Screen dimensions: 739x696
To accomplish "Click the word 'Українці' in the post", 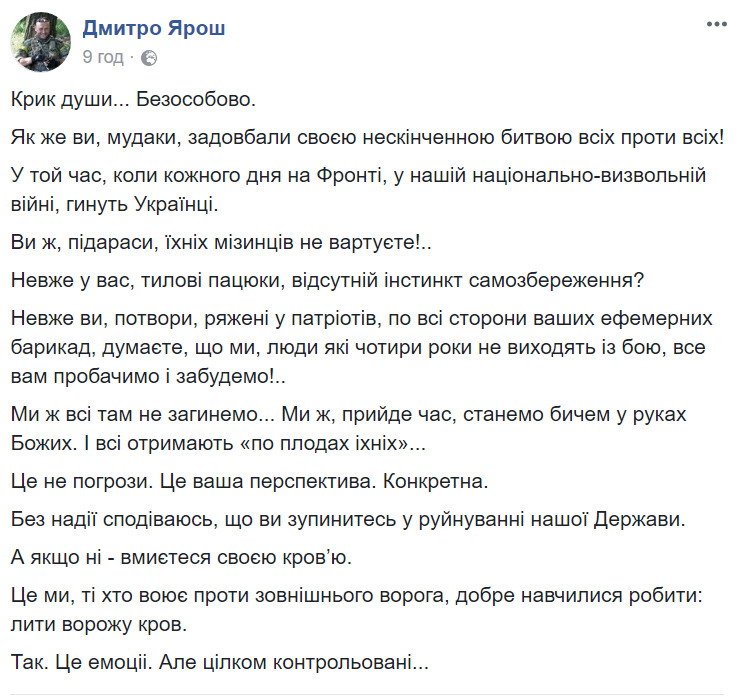I will click(x=176, y=204).
